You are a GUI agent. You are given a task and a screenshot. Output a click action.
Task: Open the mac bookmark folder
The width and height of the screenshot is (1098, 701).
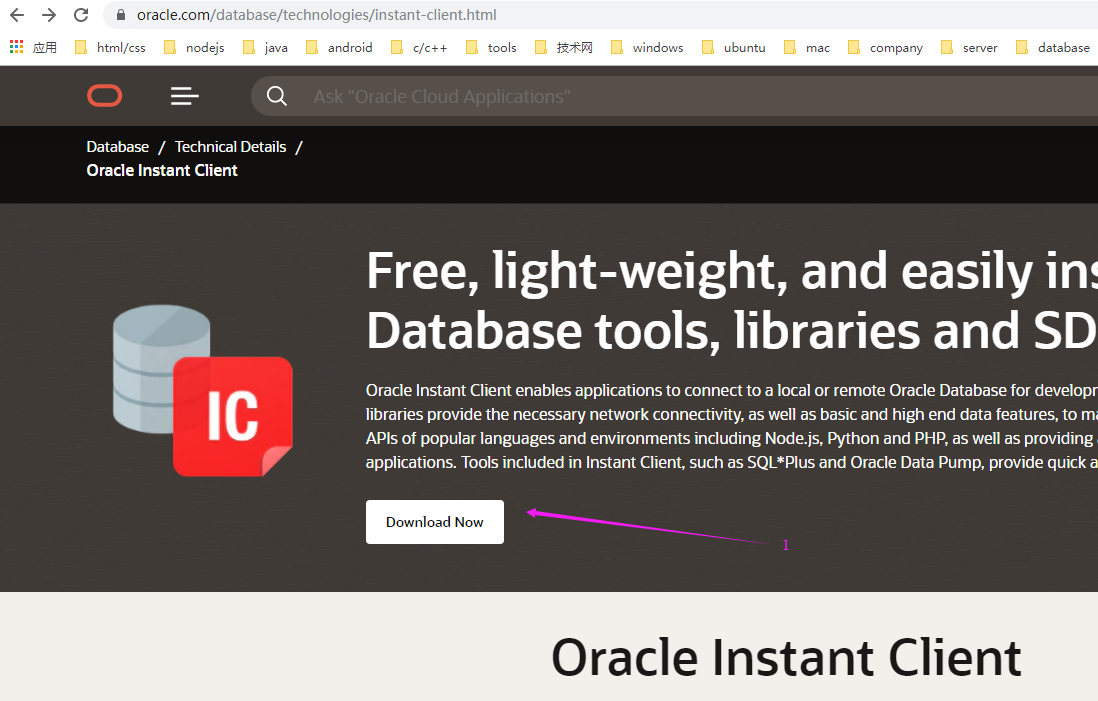coord(807,47)
